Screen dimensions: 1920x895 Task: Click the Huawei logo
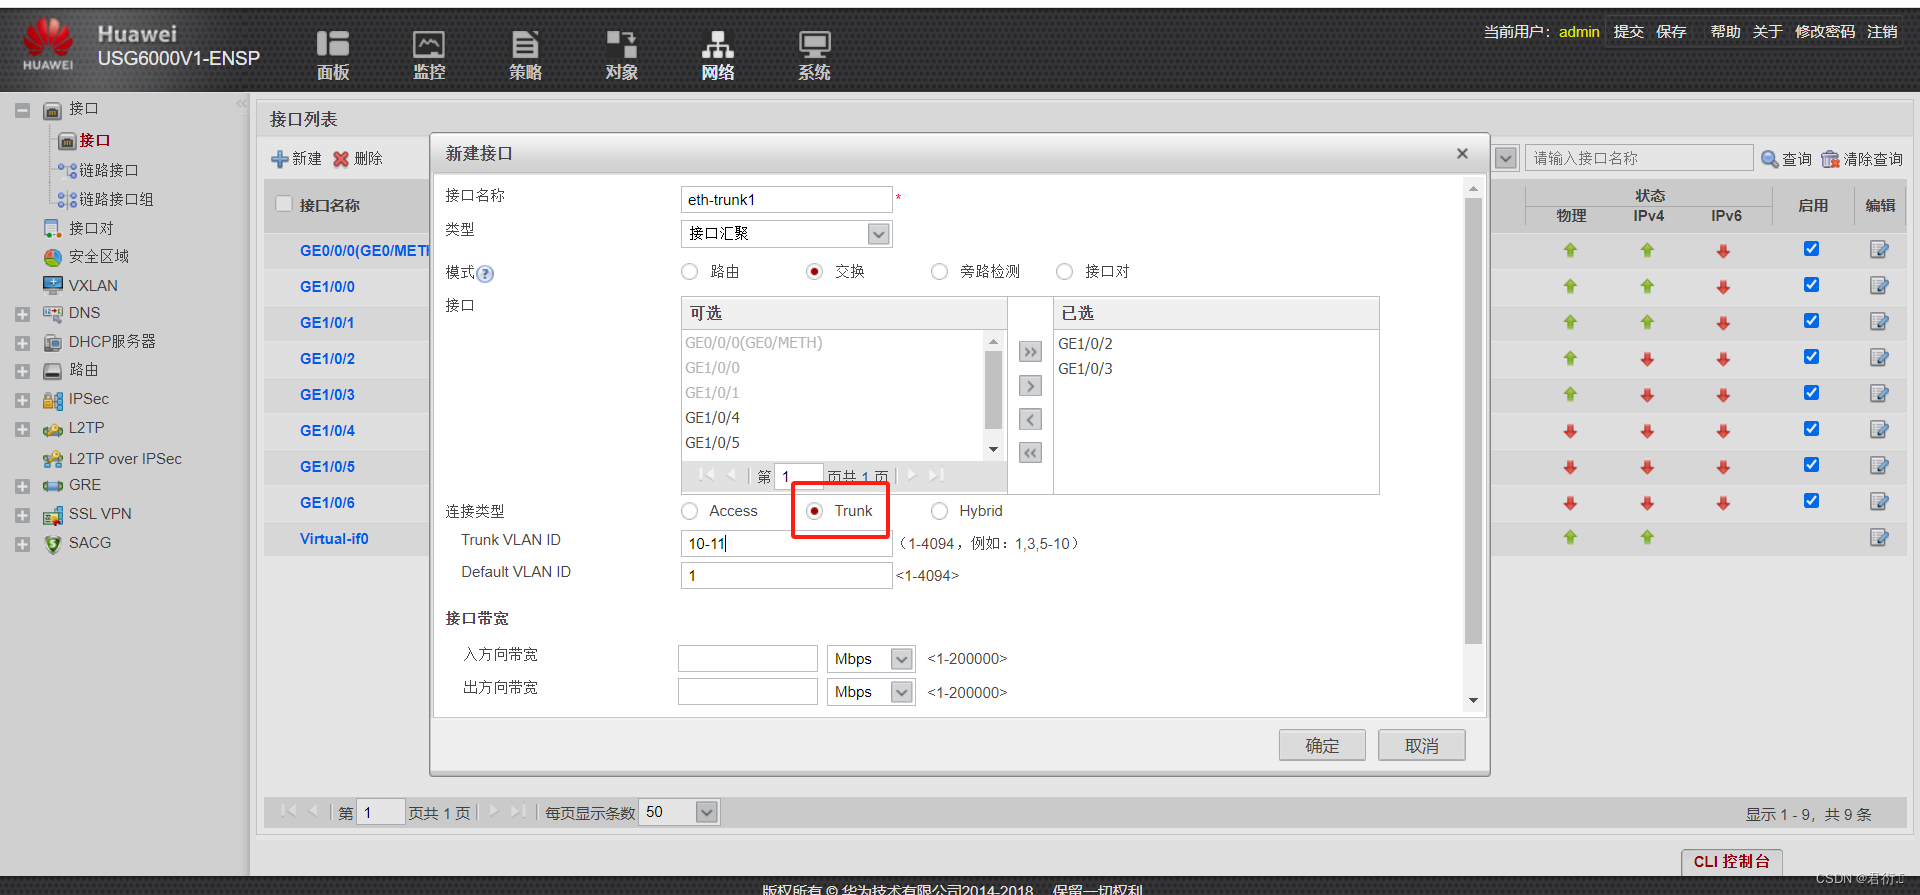(48, 45)
